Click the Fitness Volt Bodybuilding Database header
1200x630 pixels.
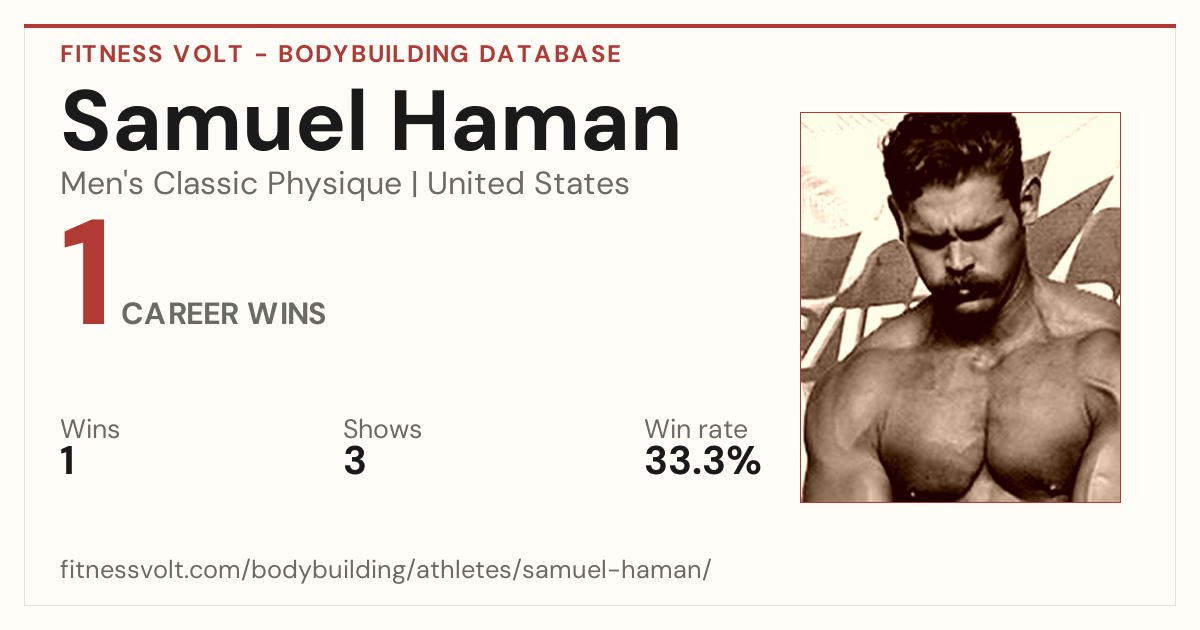point(341,54)
